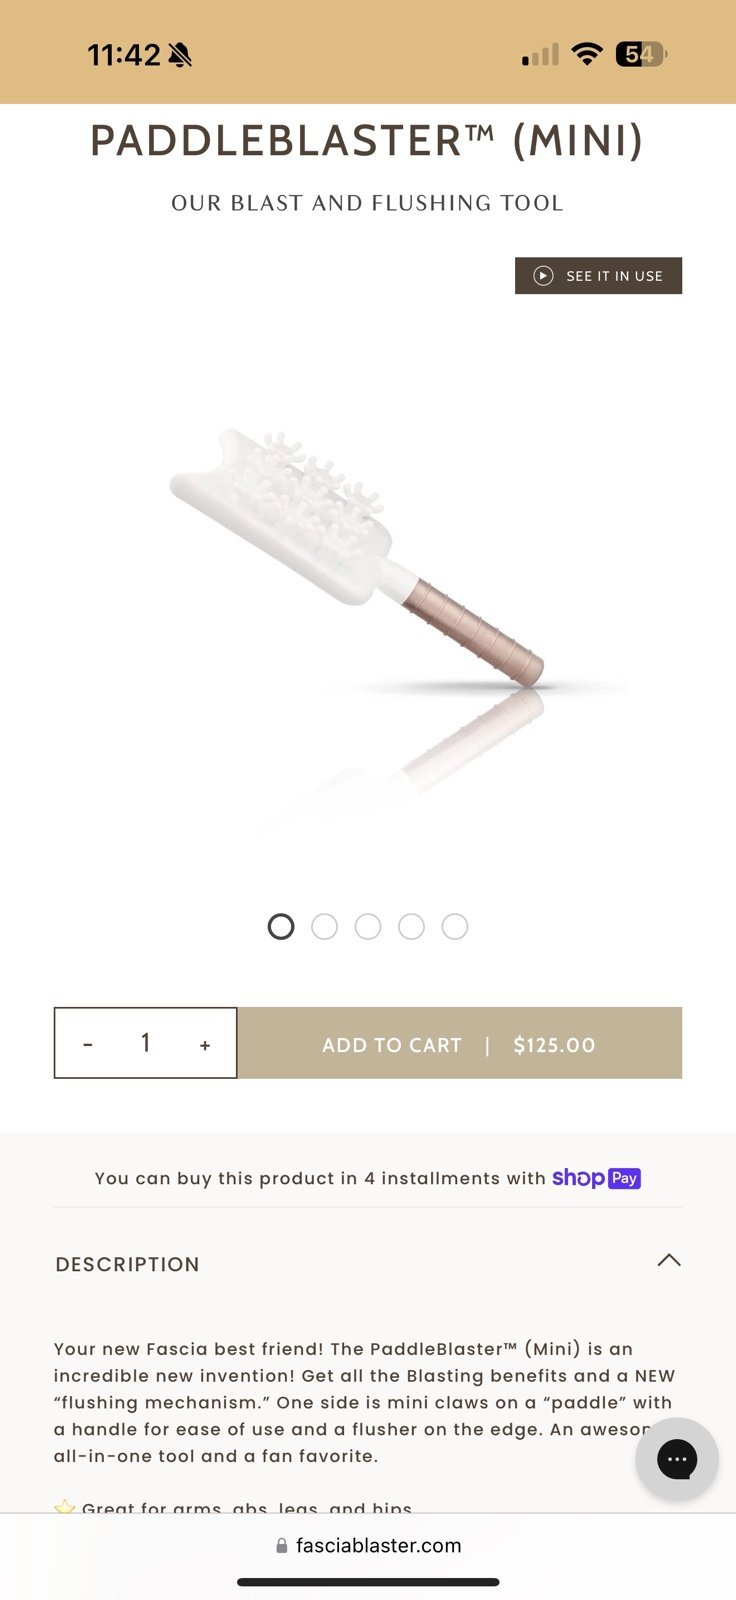Decrease quantity with the minus button

[88, 1044]
